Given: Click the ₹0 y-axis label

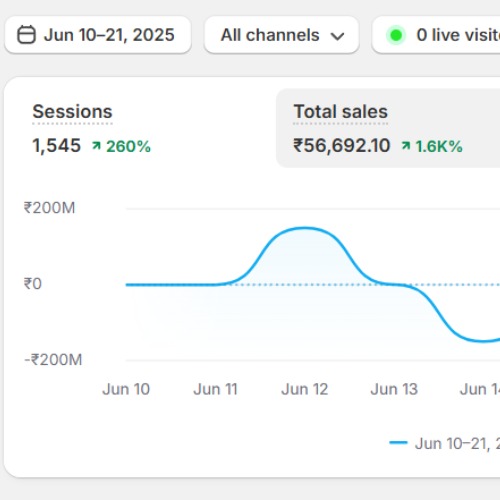Looking at the screenshot, I should pyautogui.click(x=32, y=284).
